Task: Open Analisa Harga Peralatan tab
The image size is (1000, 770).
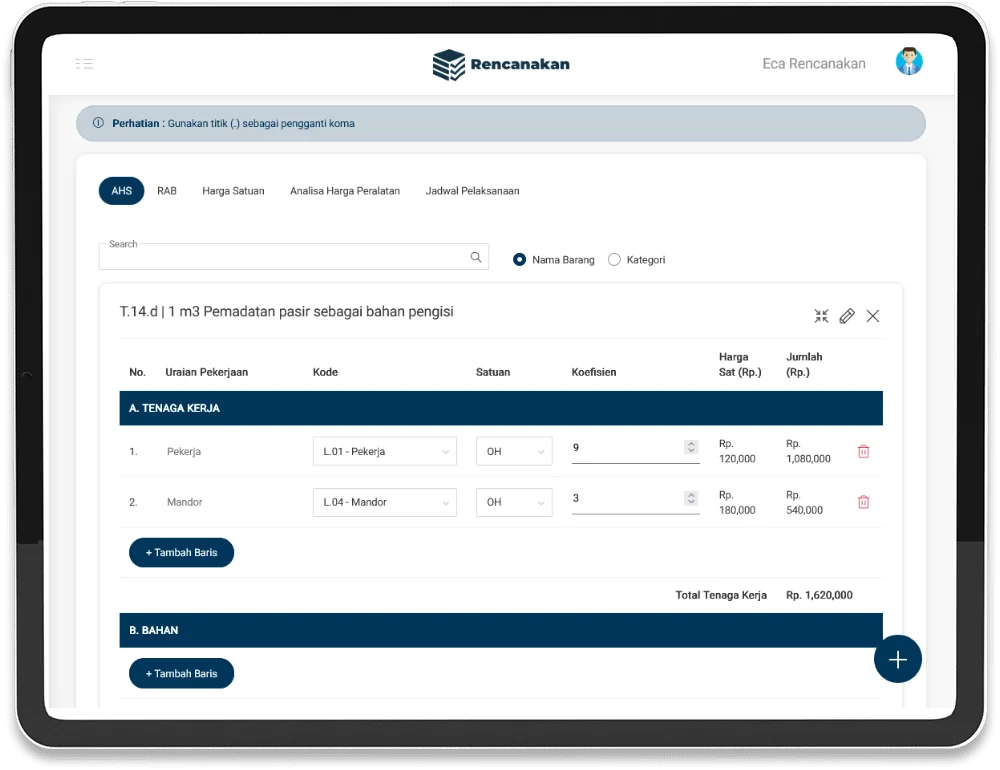Action: pyautogui.click(x=345, y=191)
